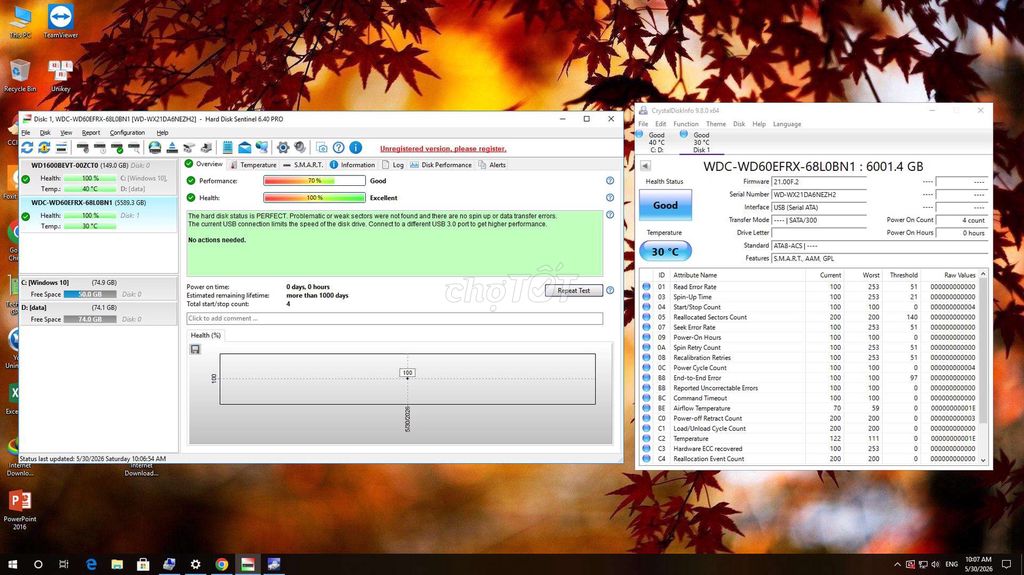Screen dimensions: 1024x575
Task: Open the Disk menu in Hard Disk Sentinel
Action: [45, 133]
